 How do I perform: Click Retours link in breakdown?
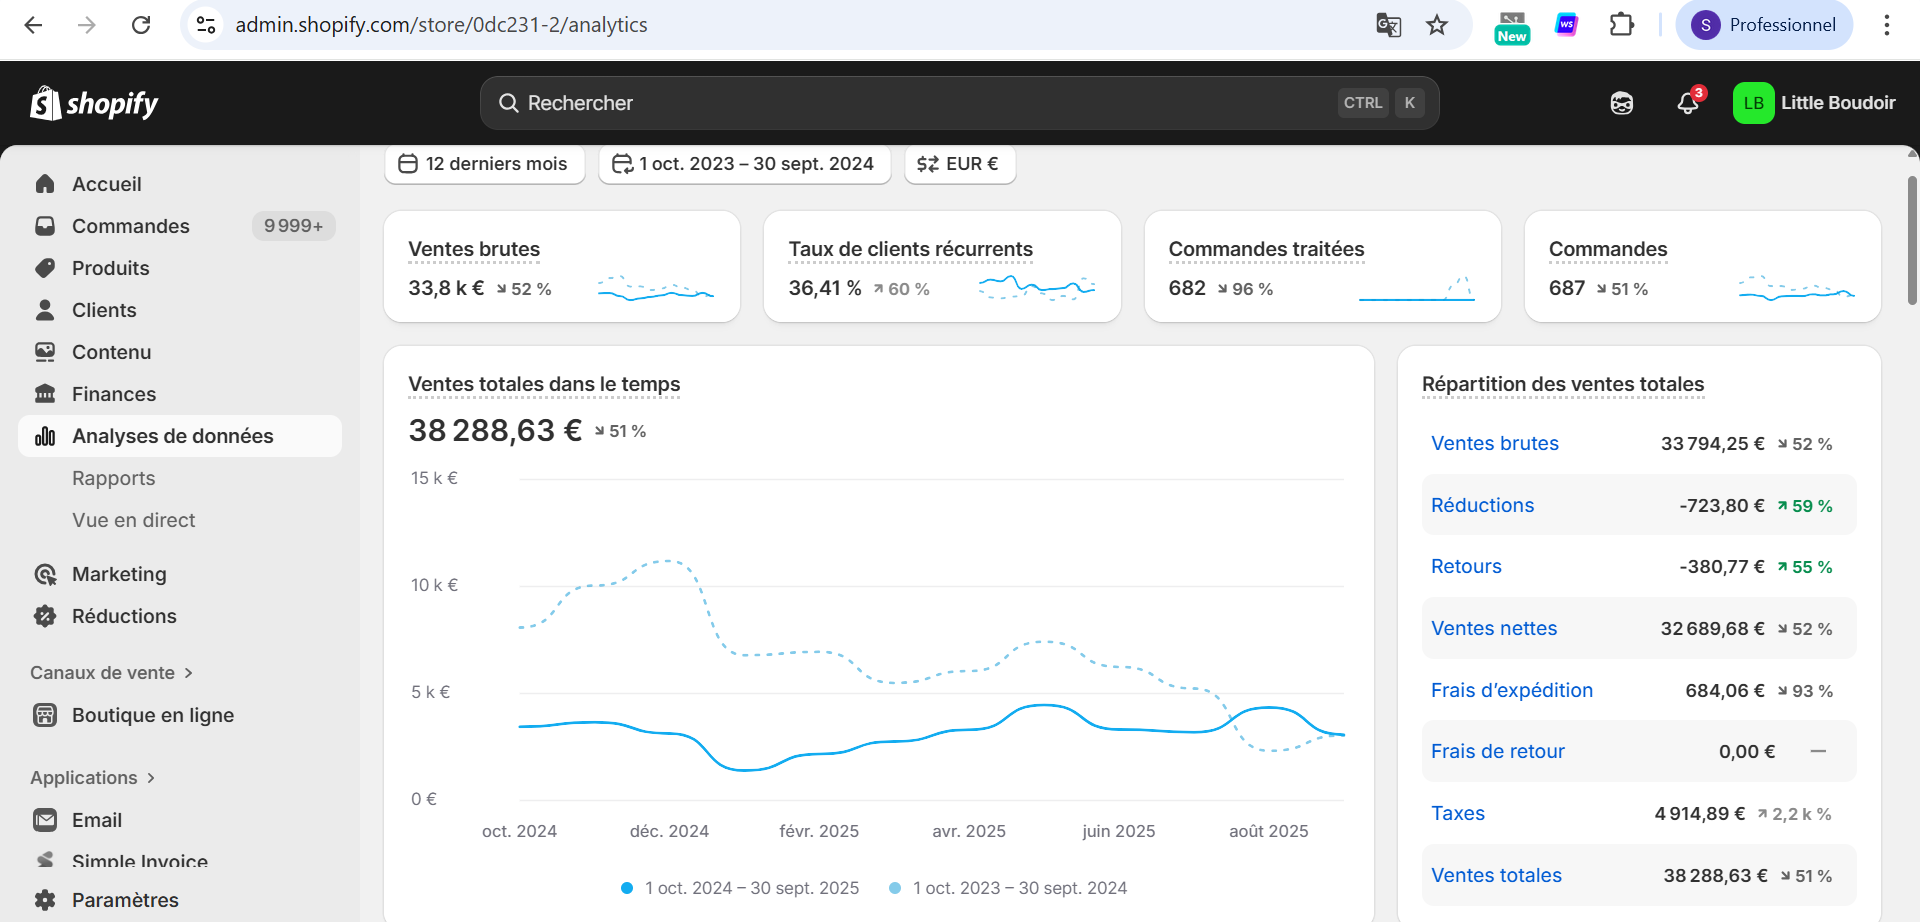(1466, 566)
